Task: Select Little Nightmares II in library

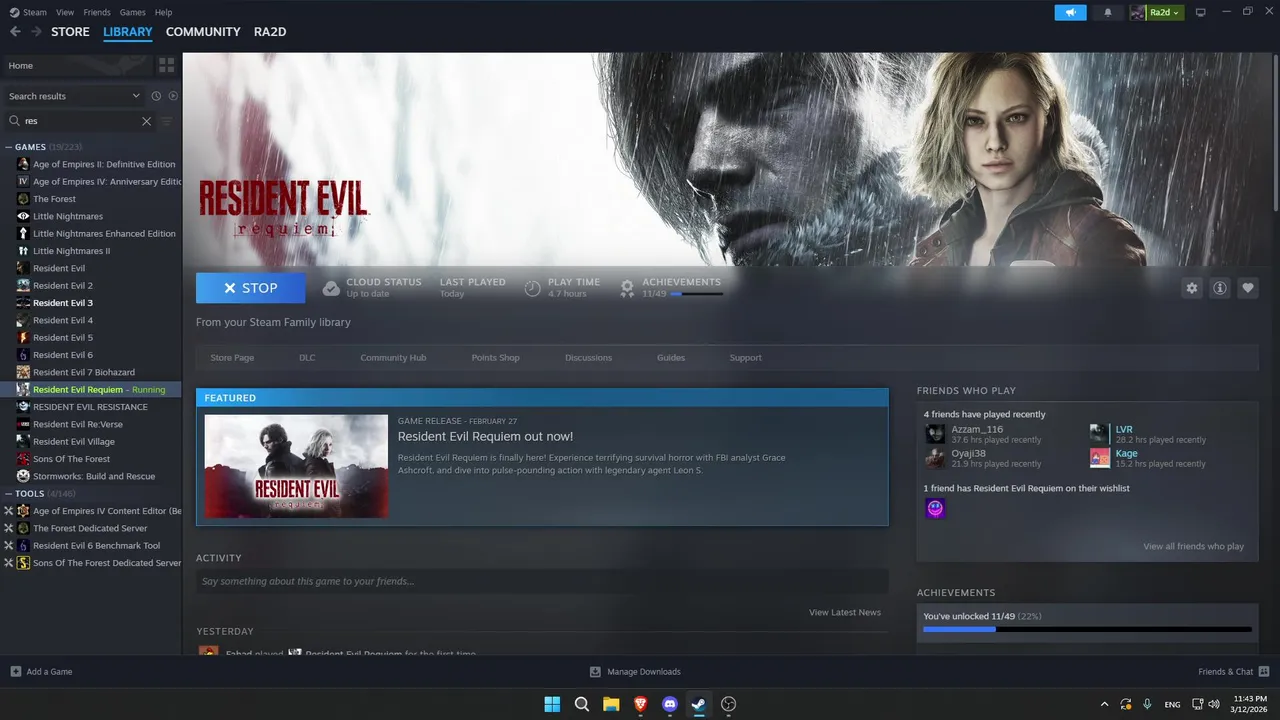Action: [x=71, y=251]
